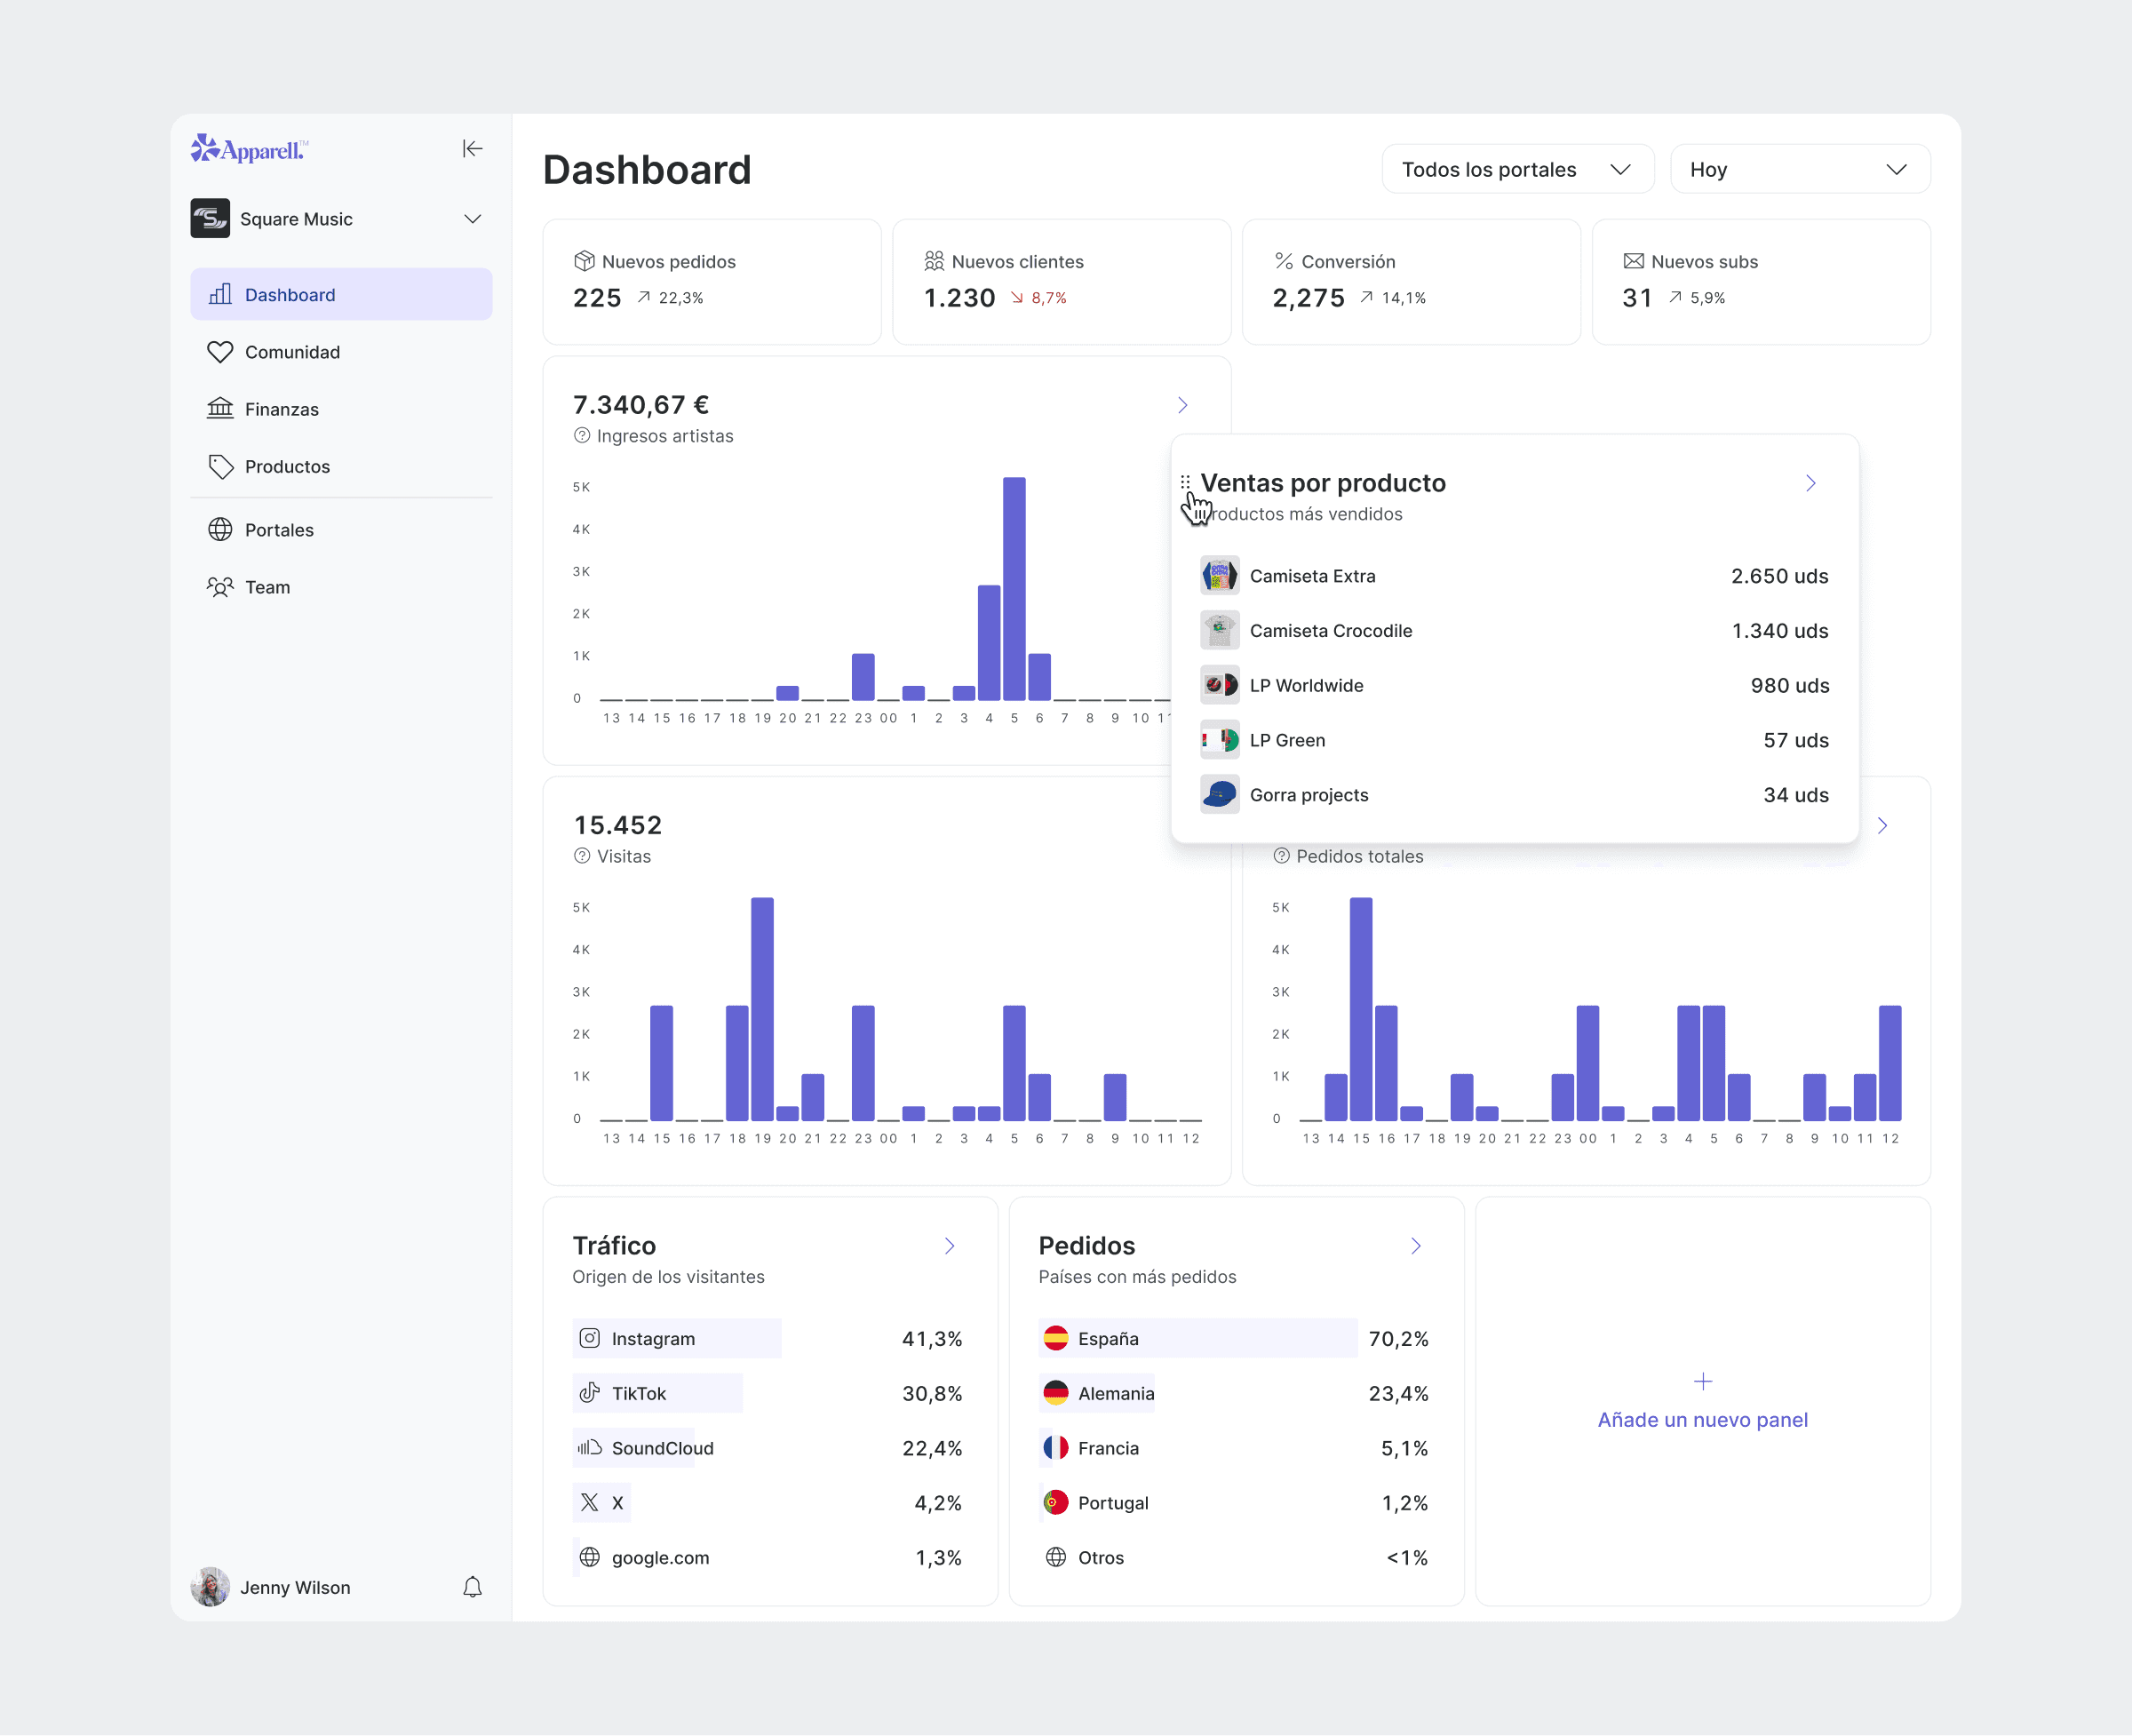Expand Ventas por producto with chevron arrow
2132x1736 pixels.
point(1810,483)
